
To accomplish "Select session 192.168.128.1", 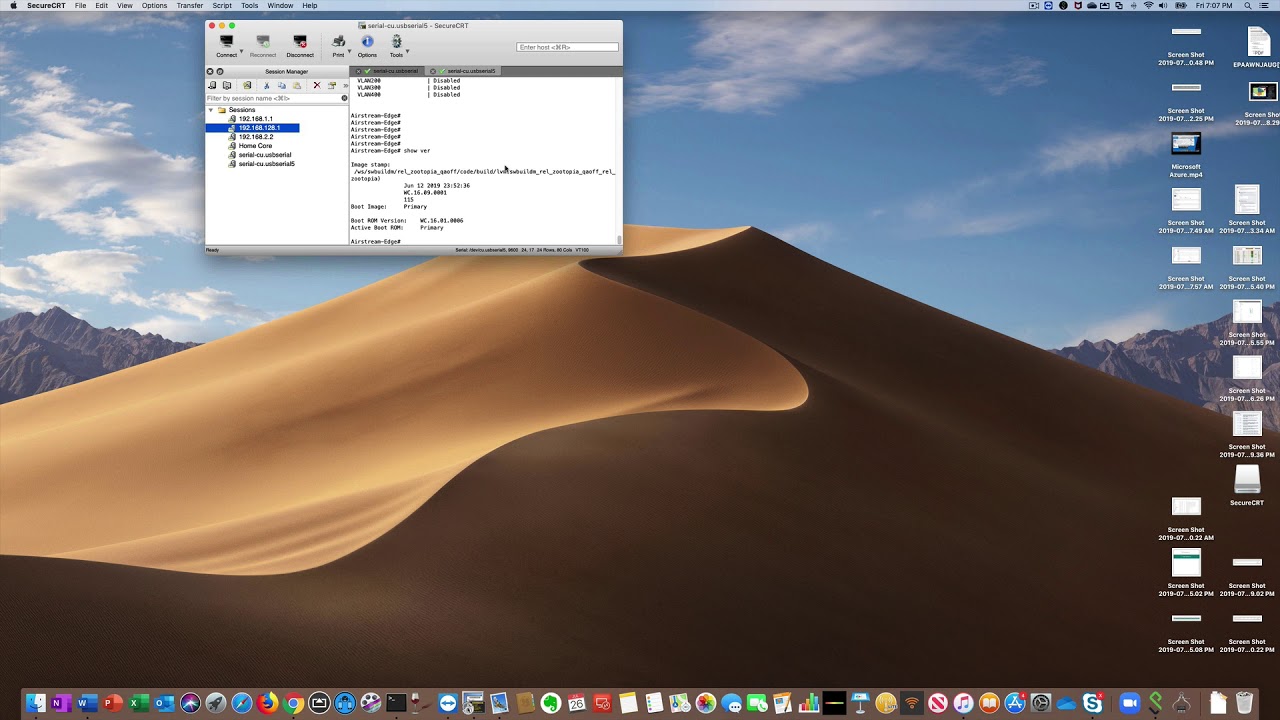I will tap(259, 128).
